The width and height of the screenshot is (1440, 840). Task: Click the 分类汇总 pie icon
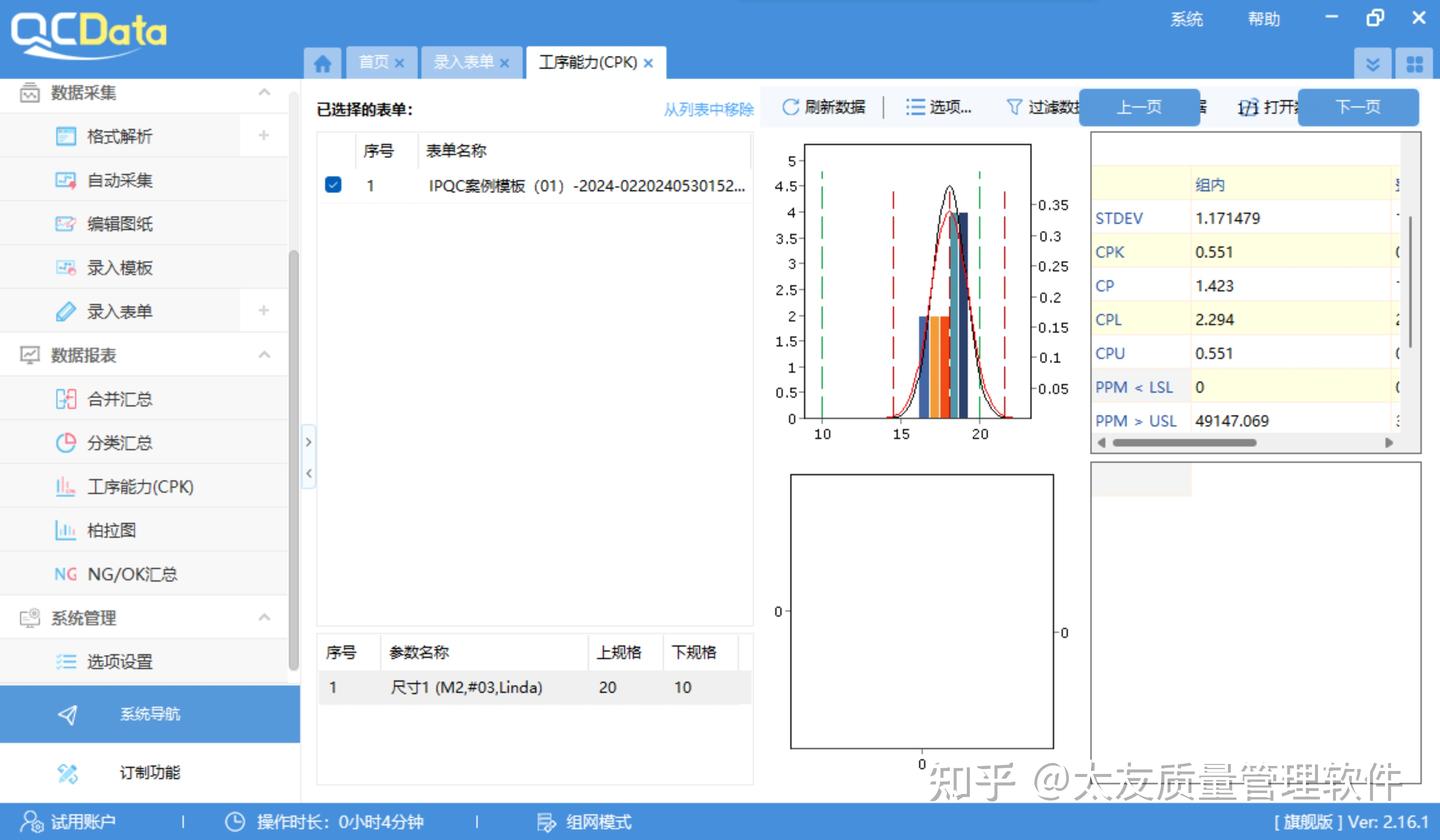[x=66, y=443]
